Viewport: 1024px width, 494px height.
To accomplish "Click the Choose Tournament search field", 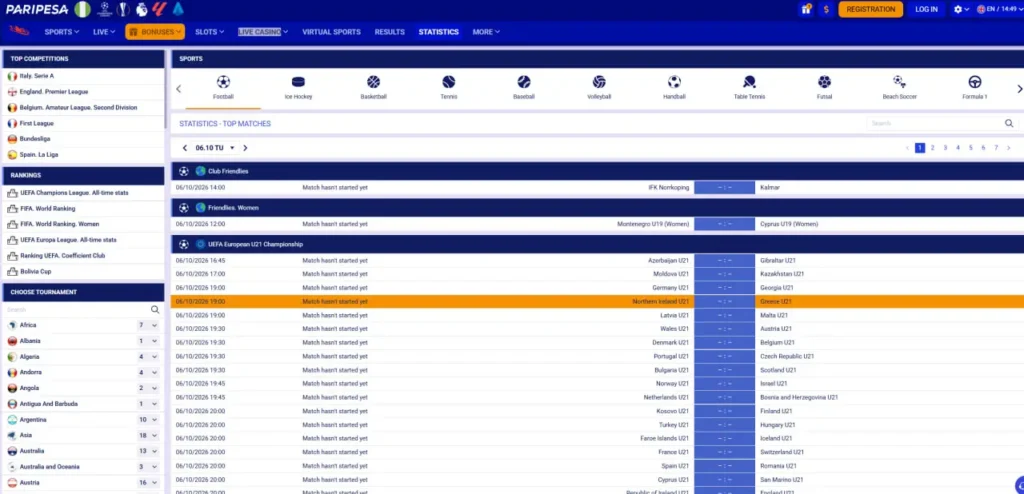I will point(77,310).
